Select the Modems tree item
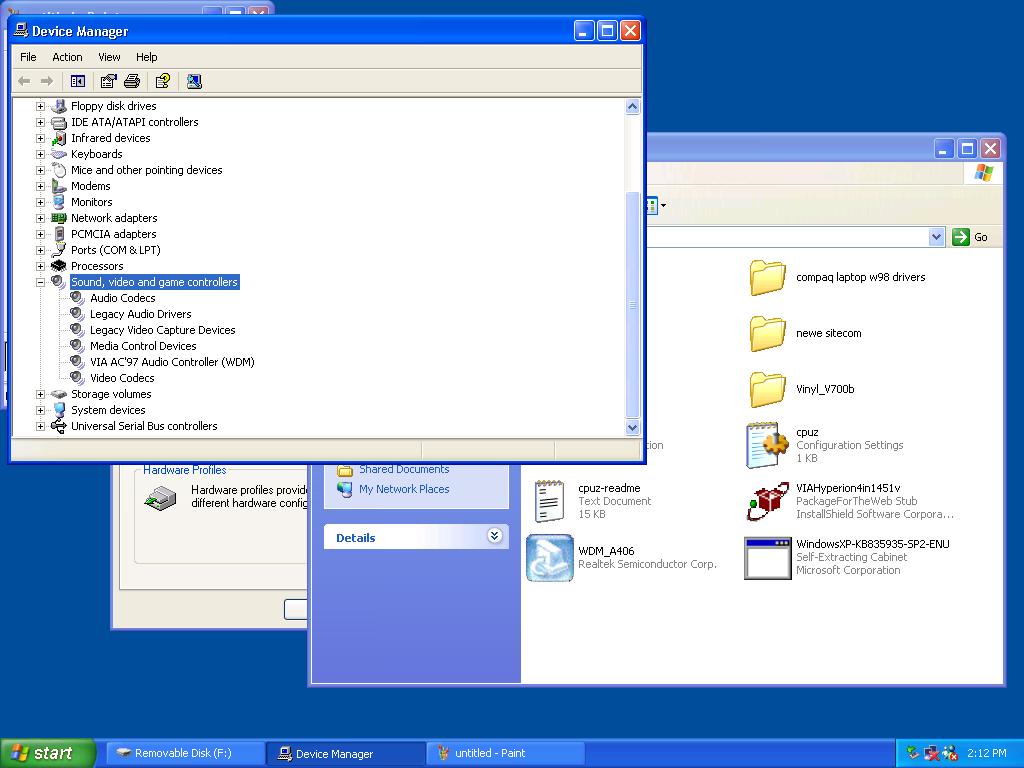The width and height of the screenshot is (1024, 768). pyautogui.click(x=91, y=186)
